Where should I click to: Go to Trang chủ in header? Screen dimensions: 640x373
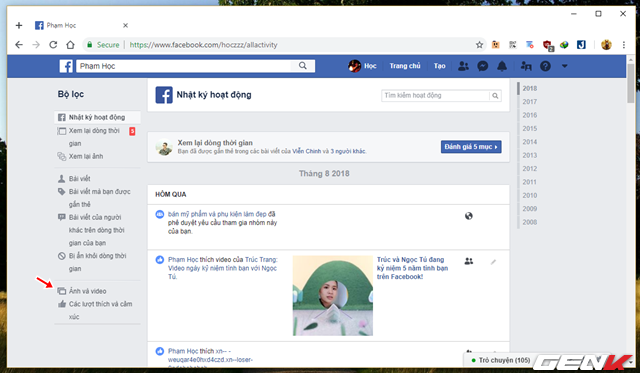404,66
